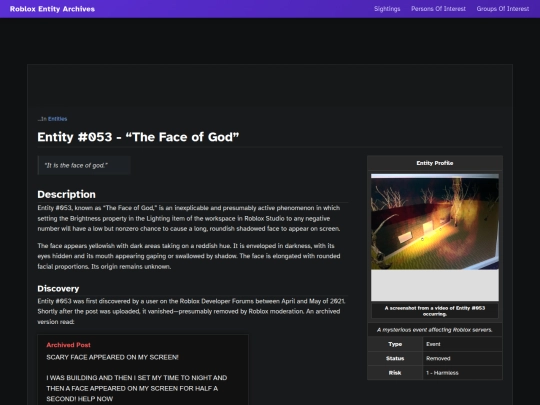The width and height of the screenshot is (540, 405).
Task: Click the Archived Post heading
Action: point(69,345)
